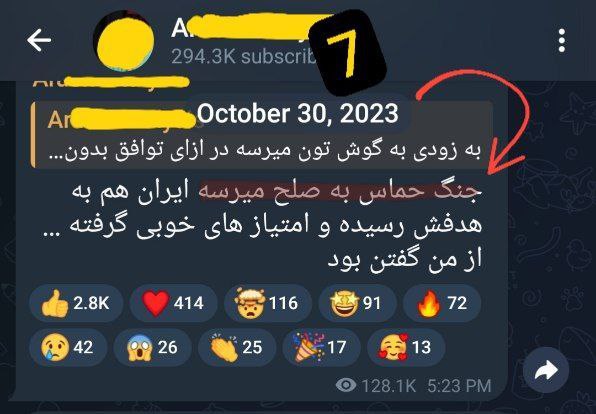Tap the party popper 17 reaction
This screenshot has height=414, width=596.
[322, 347]
